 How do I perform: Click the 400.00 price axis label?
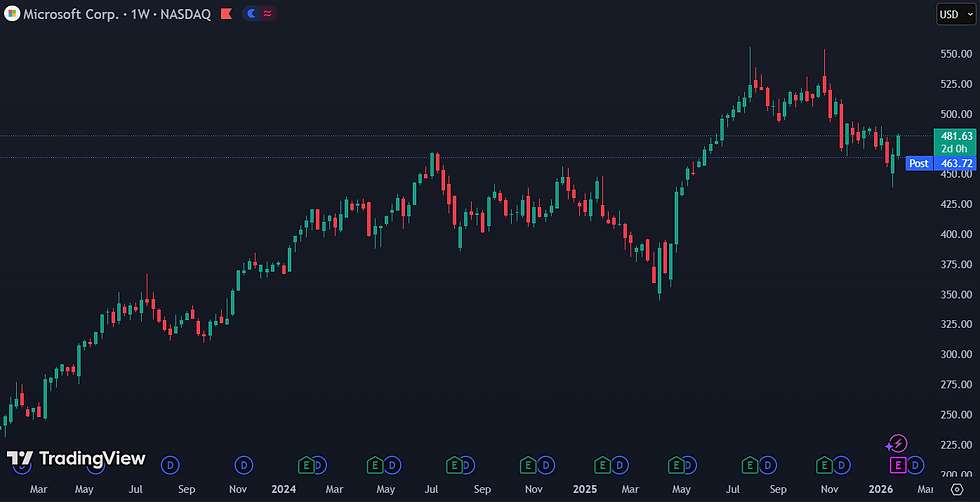coord(956,234)
